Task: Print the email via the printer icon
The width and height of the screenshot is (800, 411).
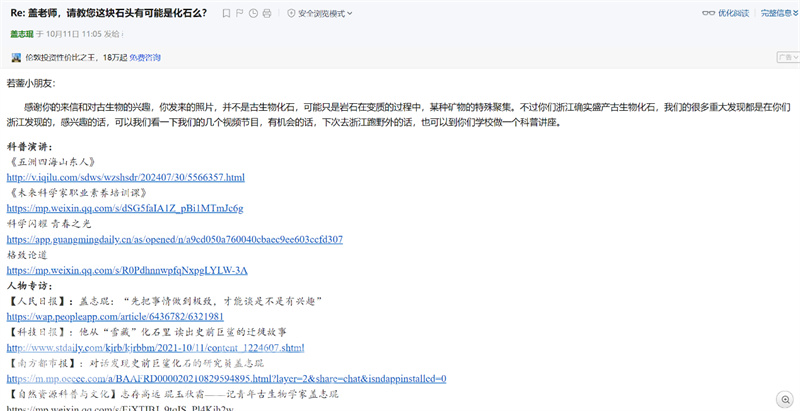Action: pyautogui.click(x=267, y=14)
